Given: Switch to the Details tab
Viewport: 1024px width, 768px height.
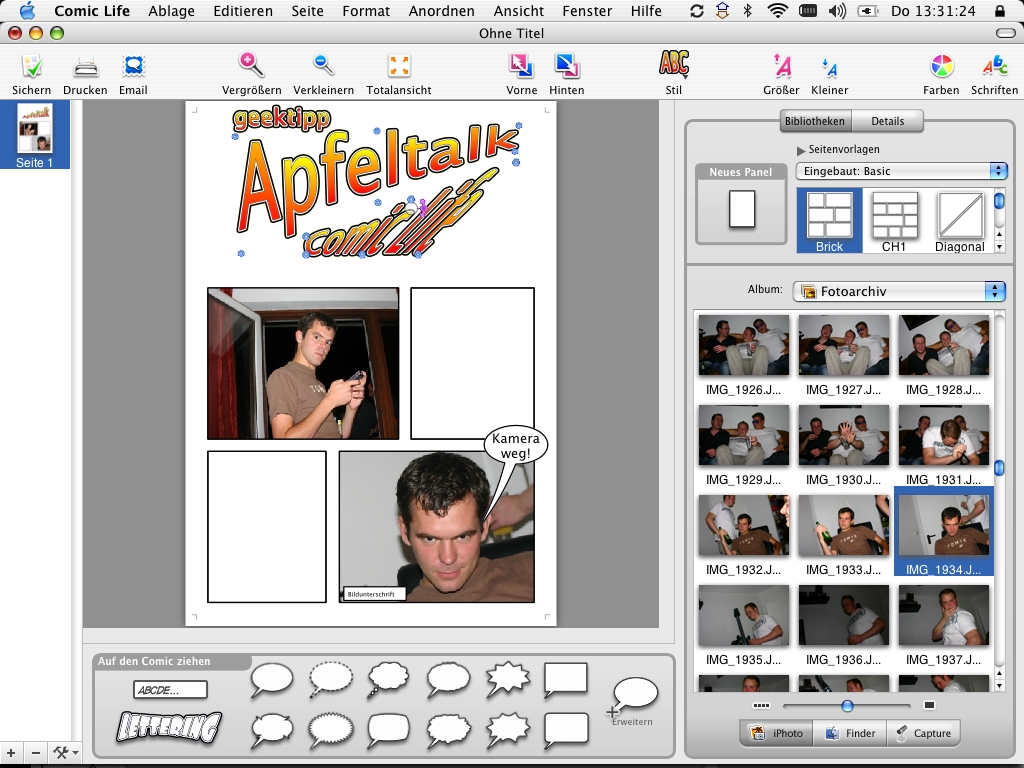Looking at the screenshot, I should pos(888,121).
